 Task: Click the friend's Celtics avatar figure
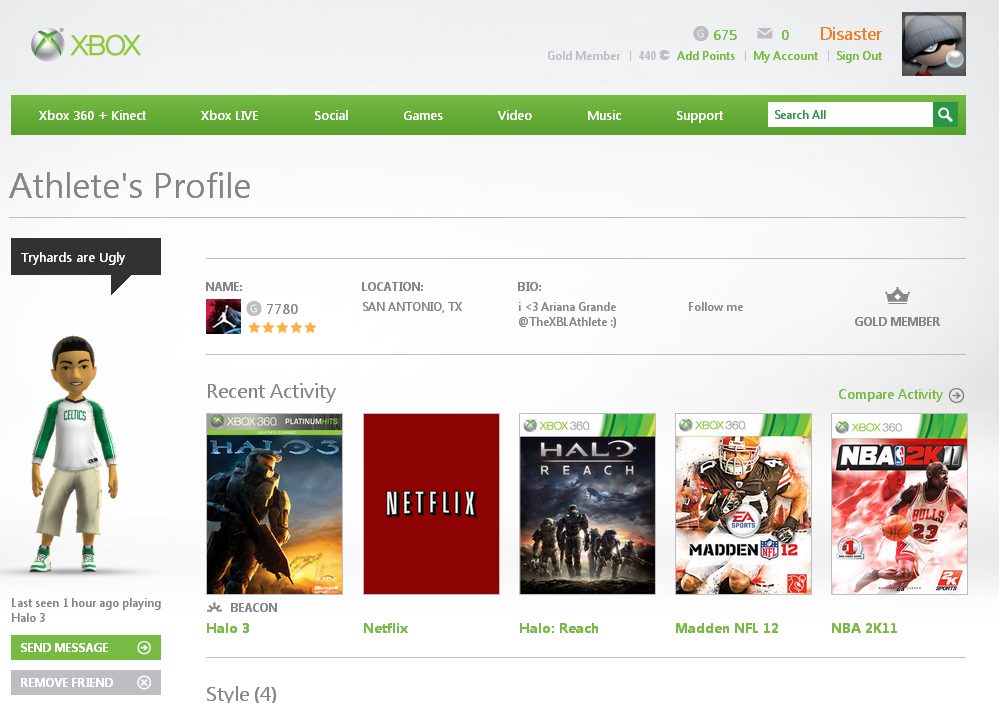point(75,454)
